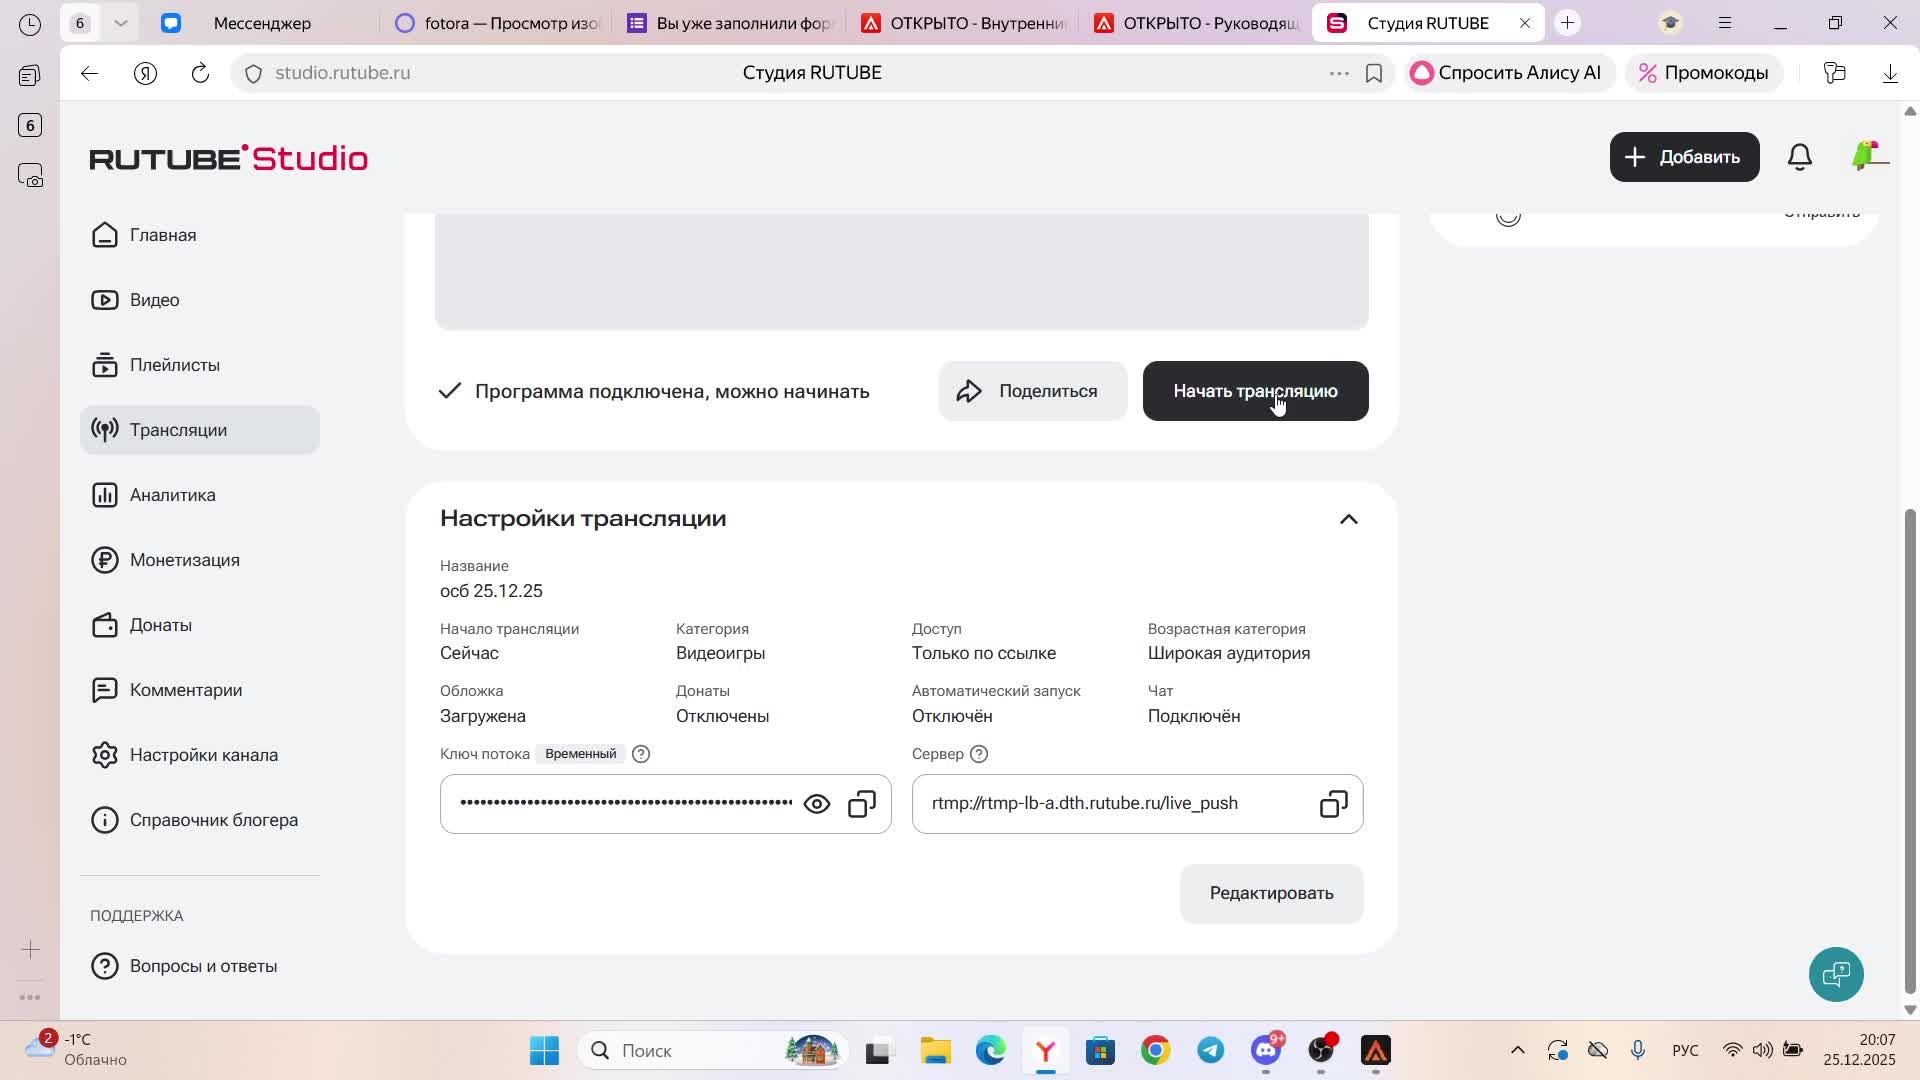This screenshot has height=1080, width=1920.
Task: Copy the stream key to clipboard
Action: 862,804
